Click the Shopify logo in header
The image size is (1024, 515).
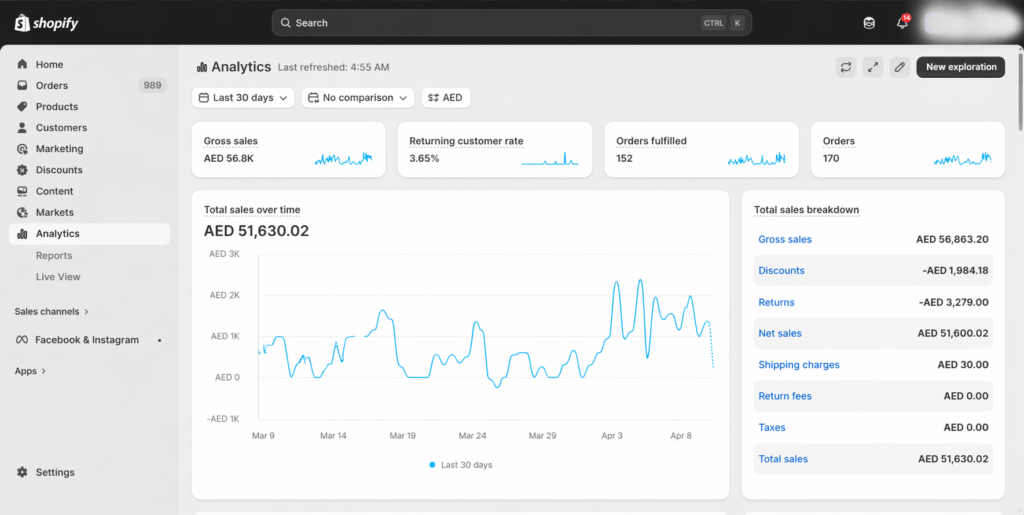(46, 22)
